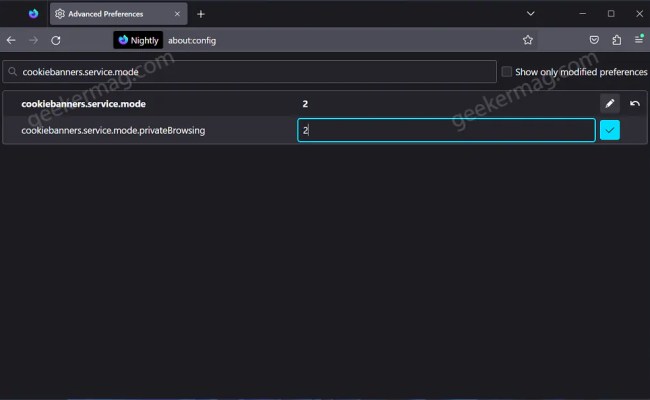Click the Nightly identity badge
Image resolution: width=650 pixels, height=400 pixels.
point(138,40)
